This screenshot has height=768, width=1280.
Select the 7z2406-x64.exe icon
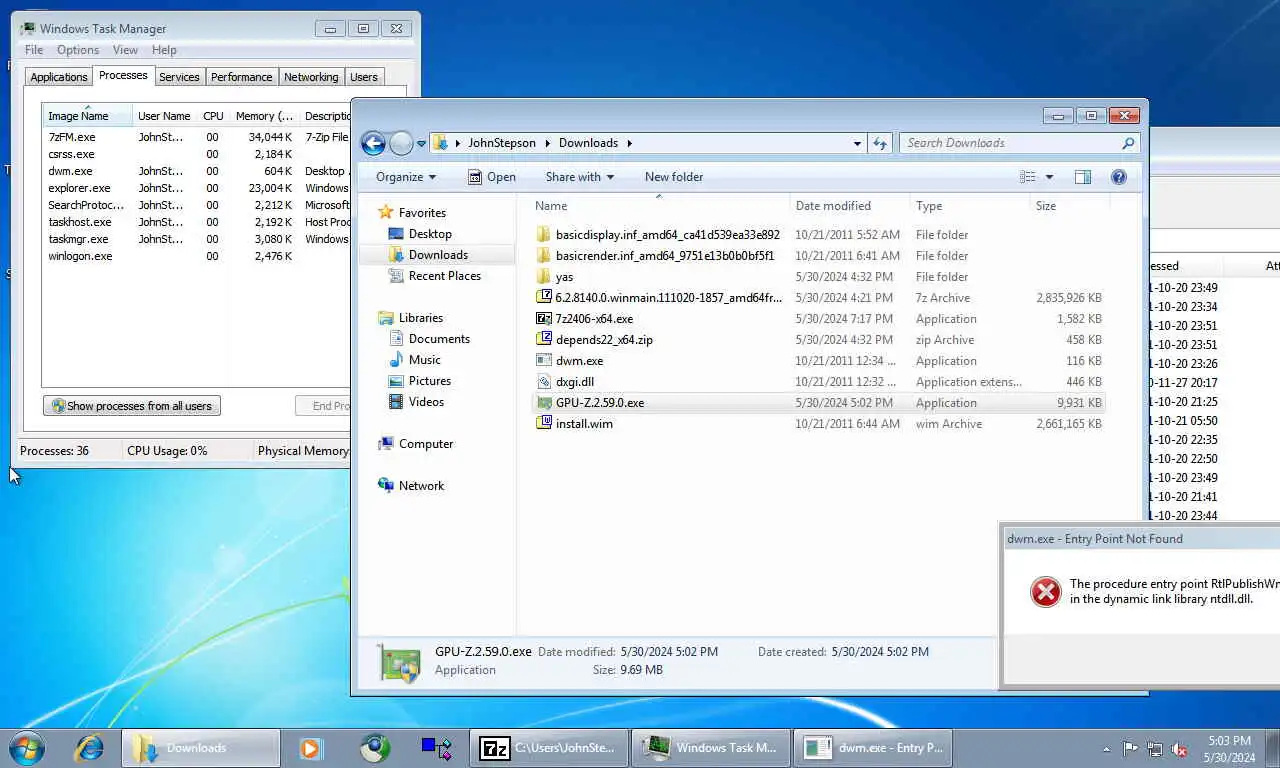coord(544,319)
